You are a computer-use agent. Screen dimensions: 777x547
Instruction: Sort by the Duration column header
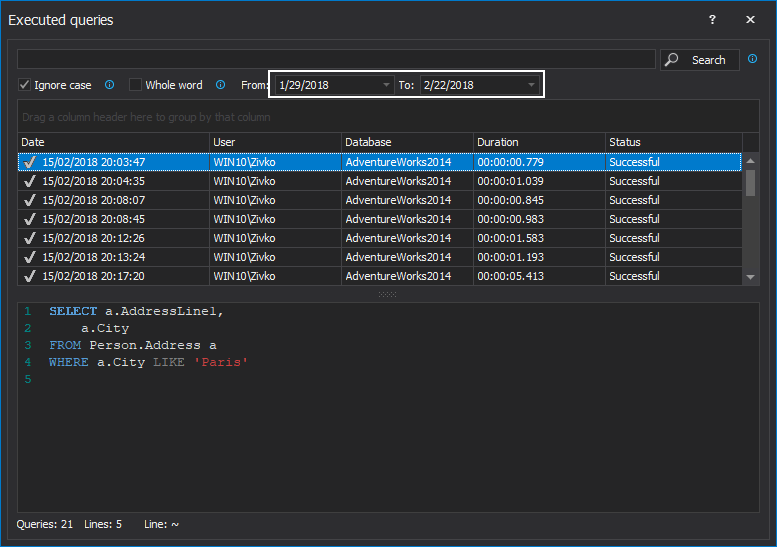point(538,142)
